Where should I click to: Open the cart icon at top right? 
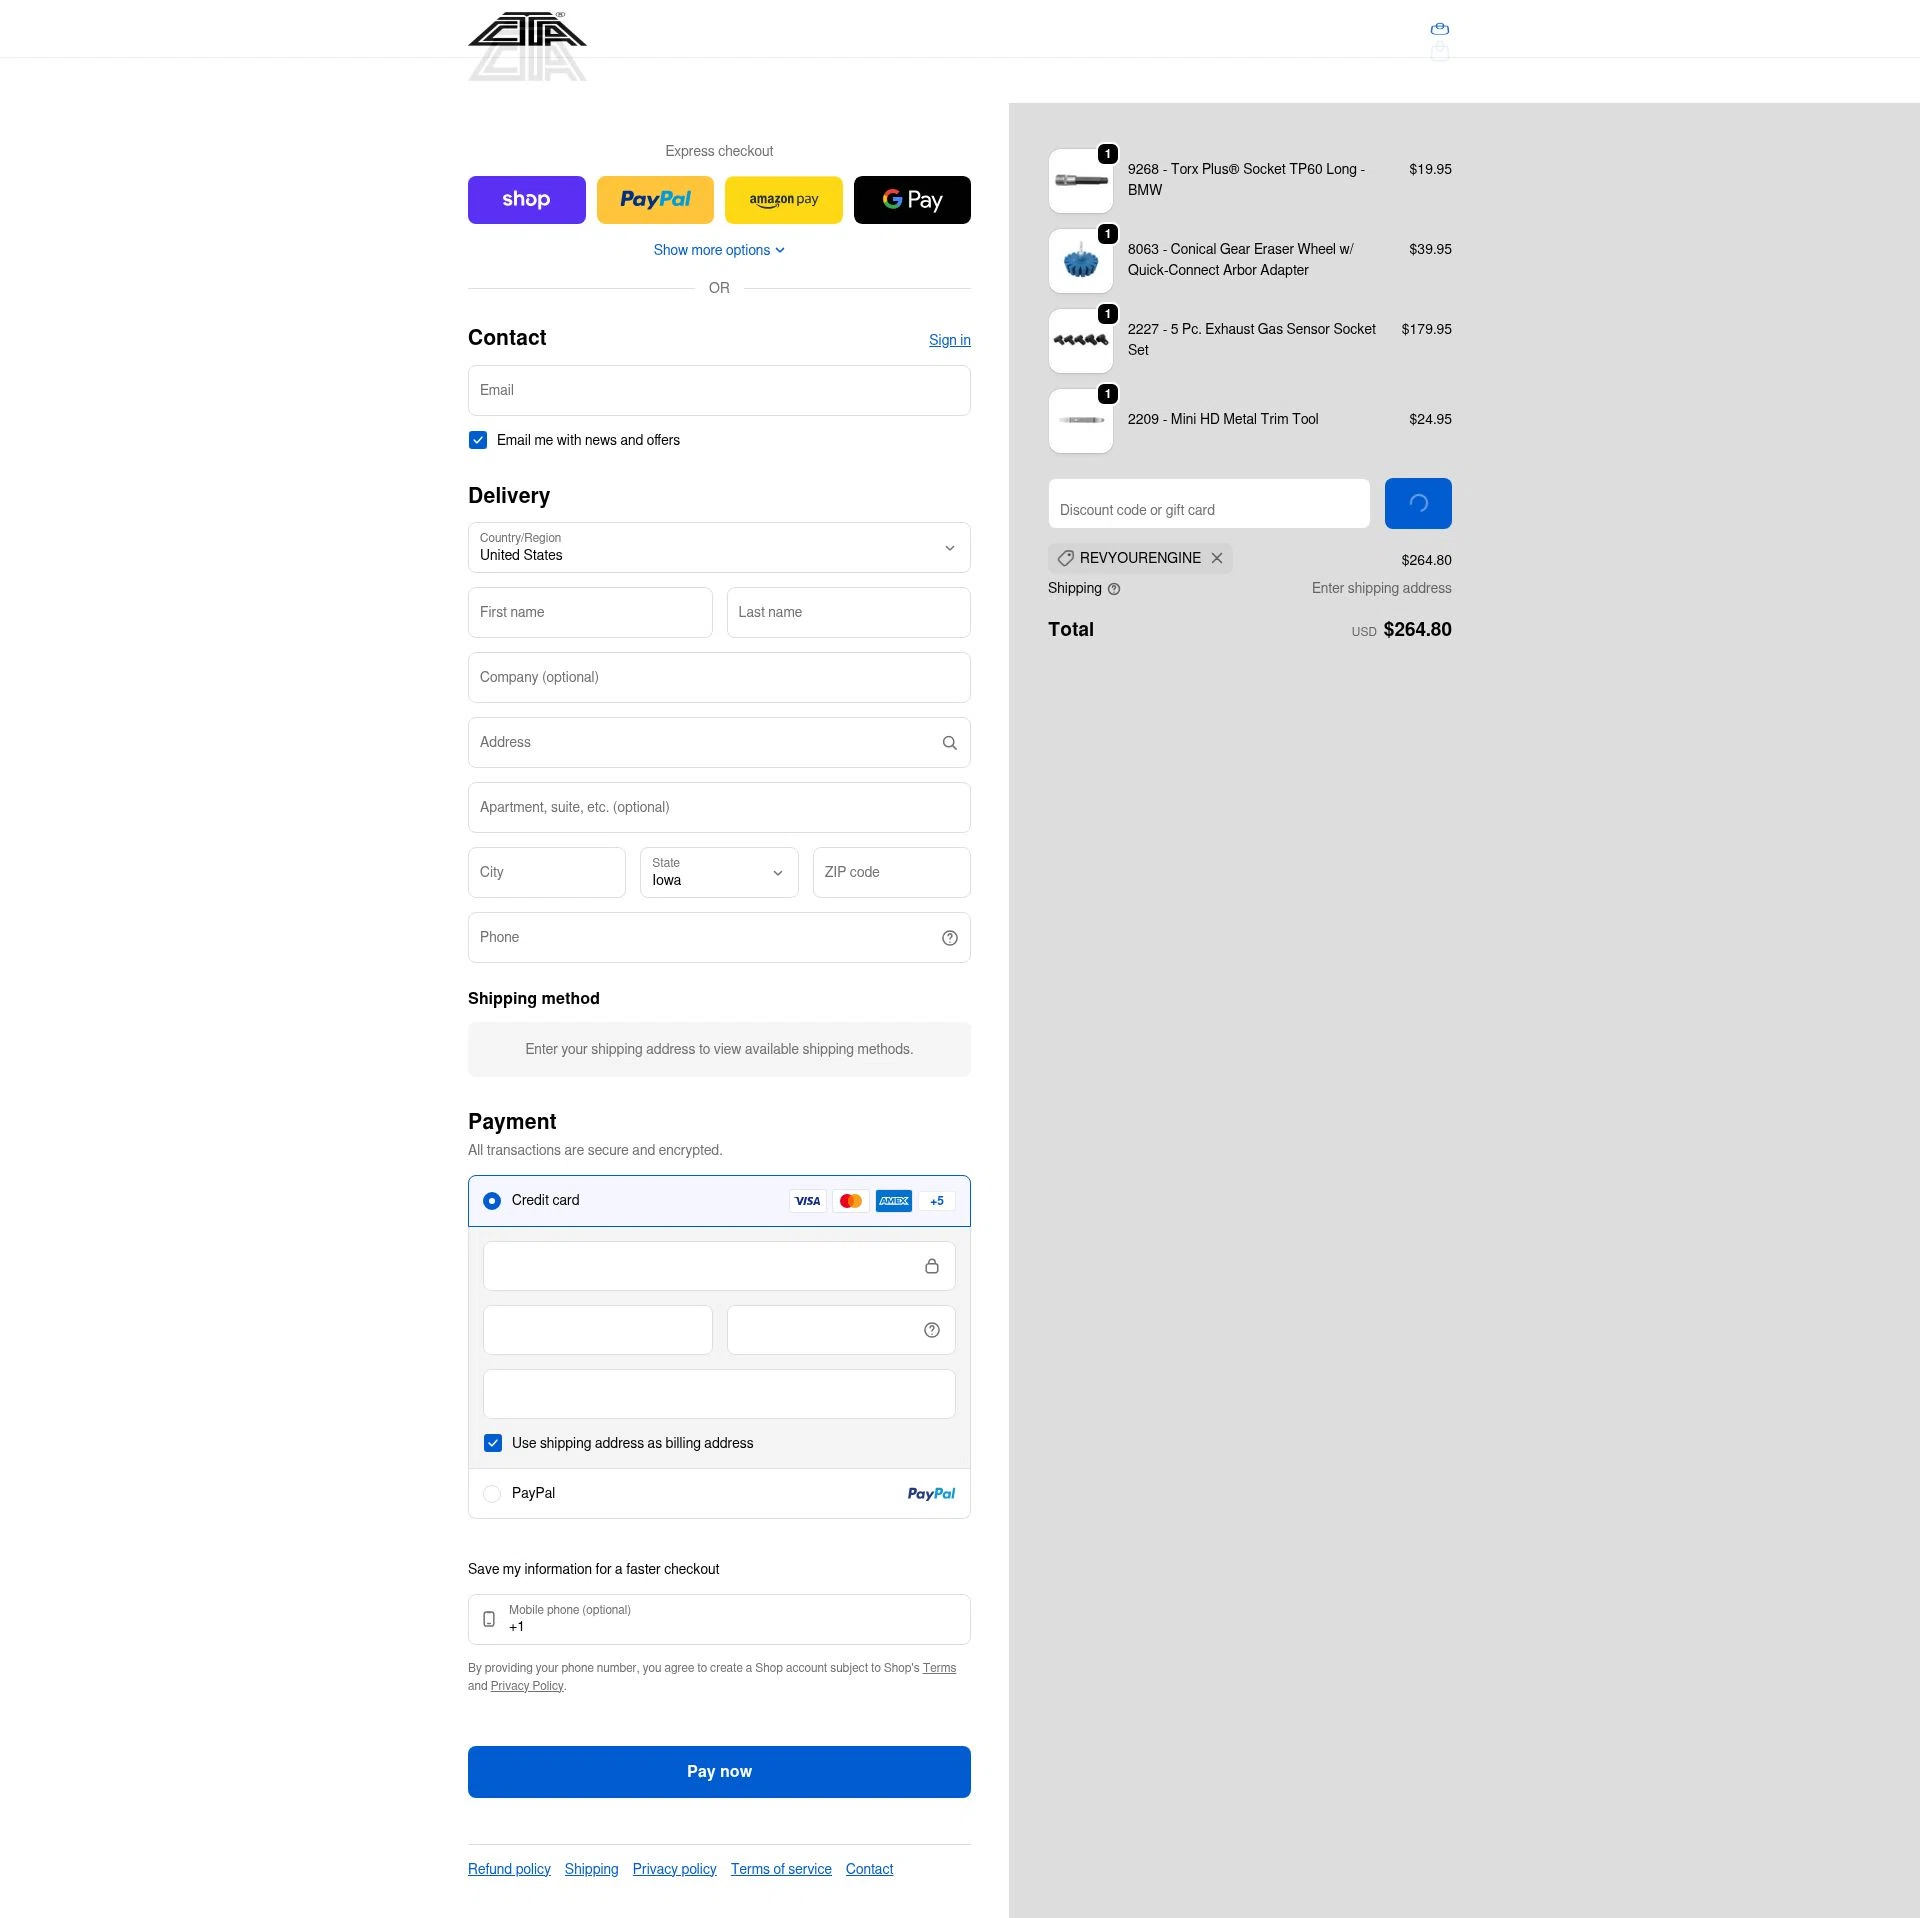pyautogui.click(x=1438, y=29)
